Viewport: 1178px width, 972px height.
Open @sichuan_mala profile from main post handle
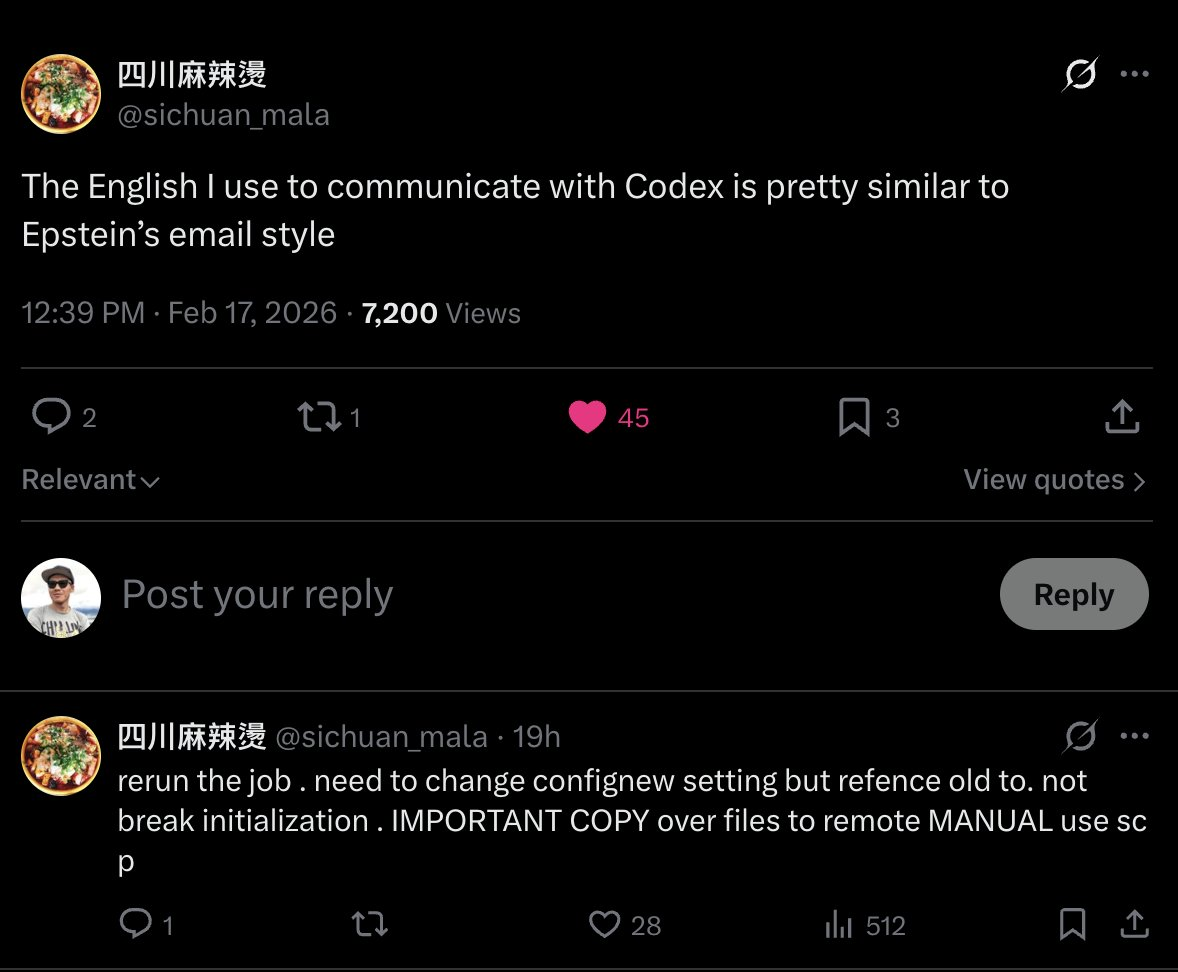(223, 115)
